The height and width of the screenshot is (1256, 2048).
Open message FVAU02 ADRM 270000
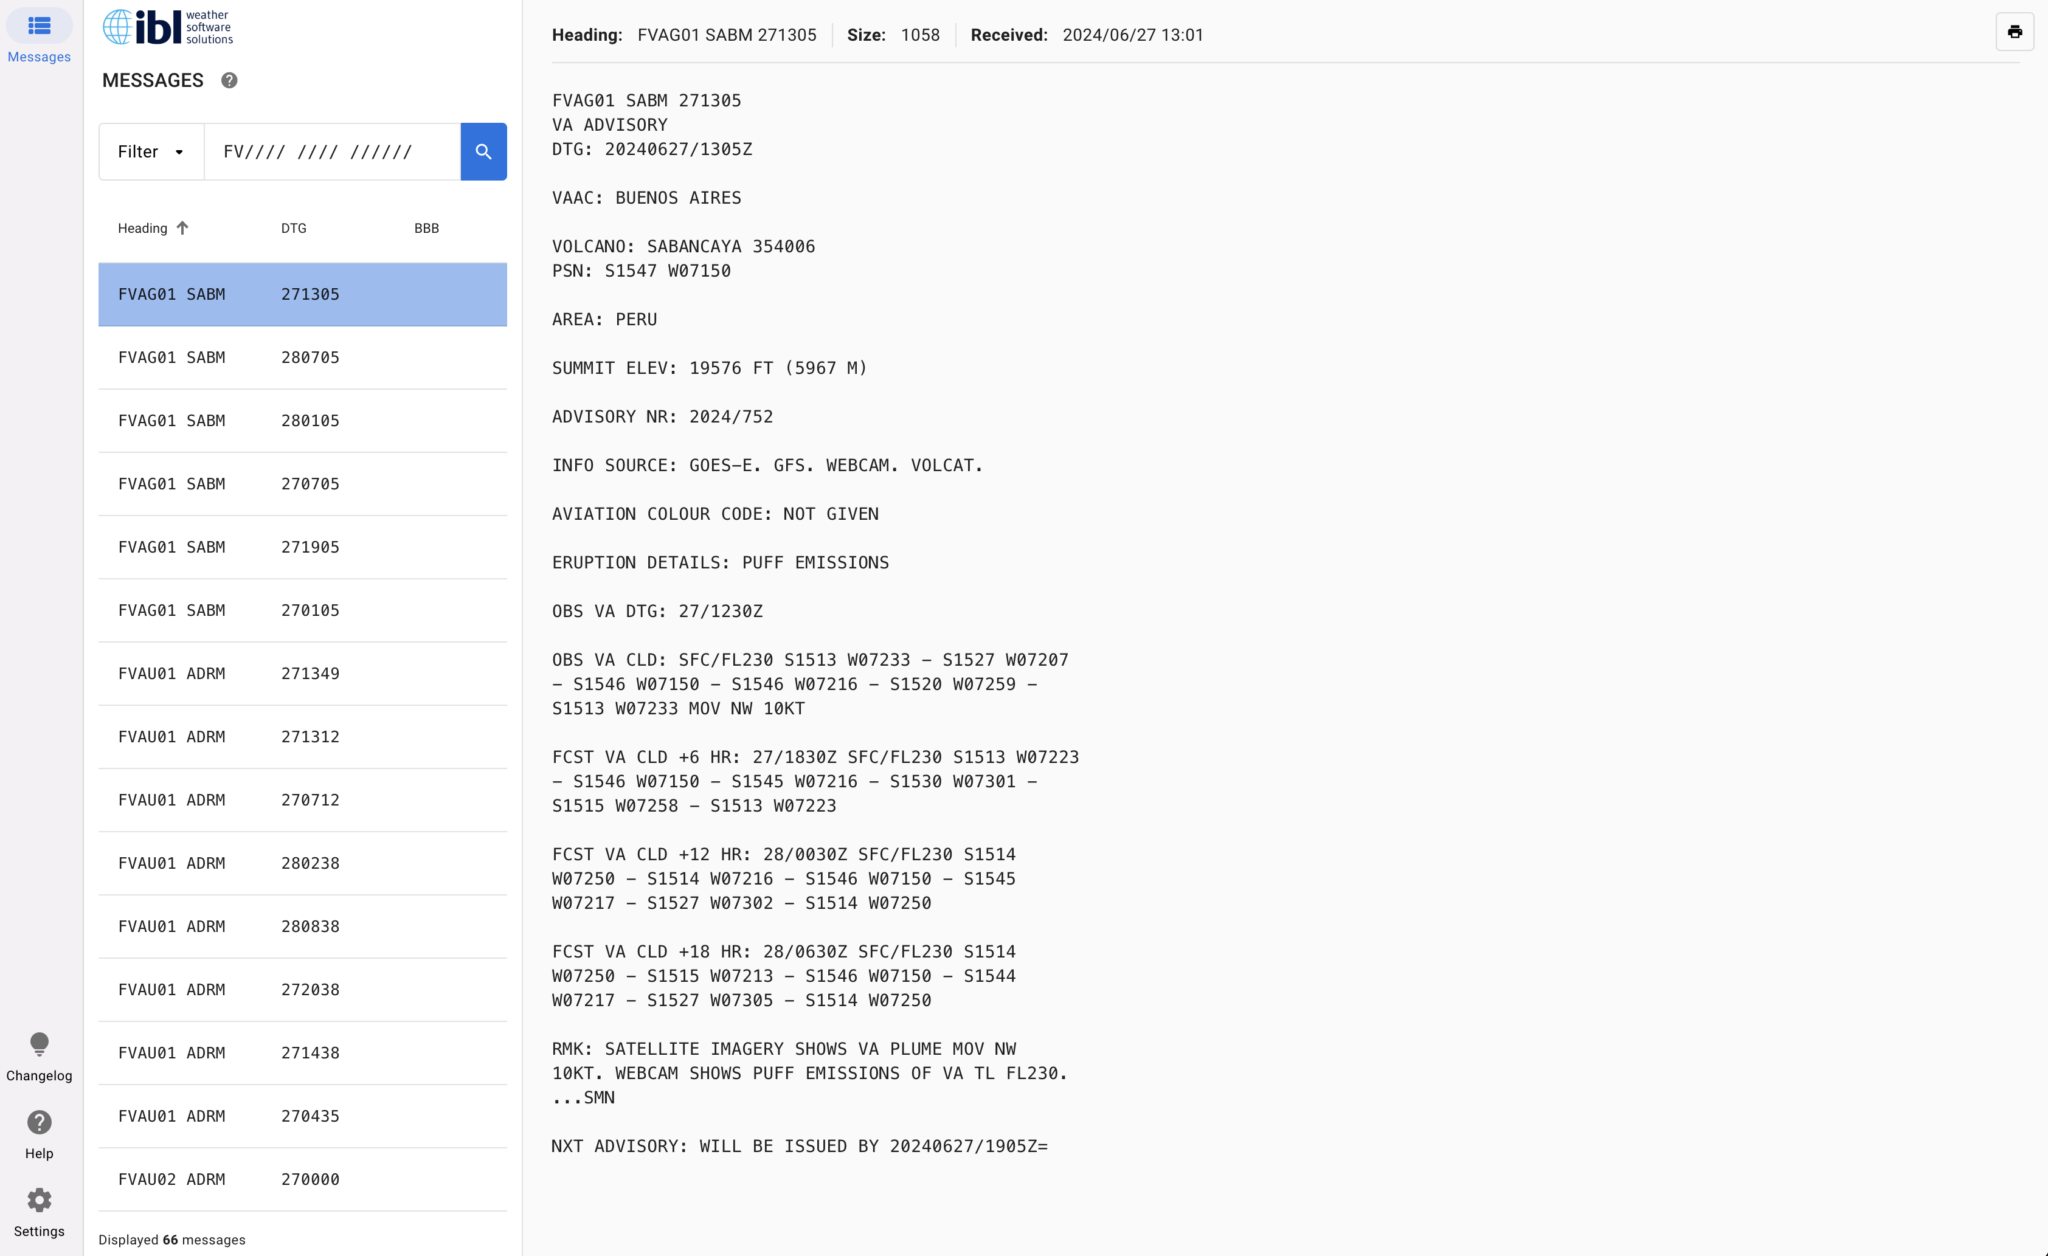click(x=302, y=1179)
